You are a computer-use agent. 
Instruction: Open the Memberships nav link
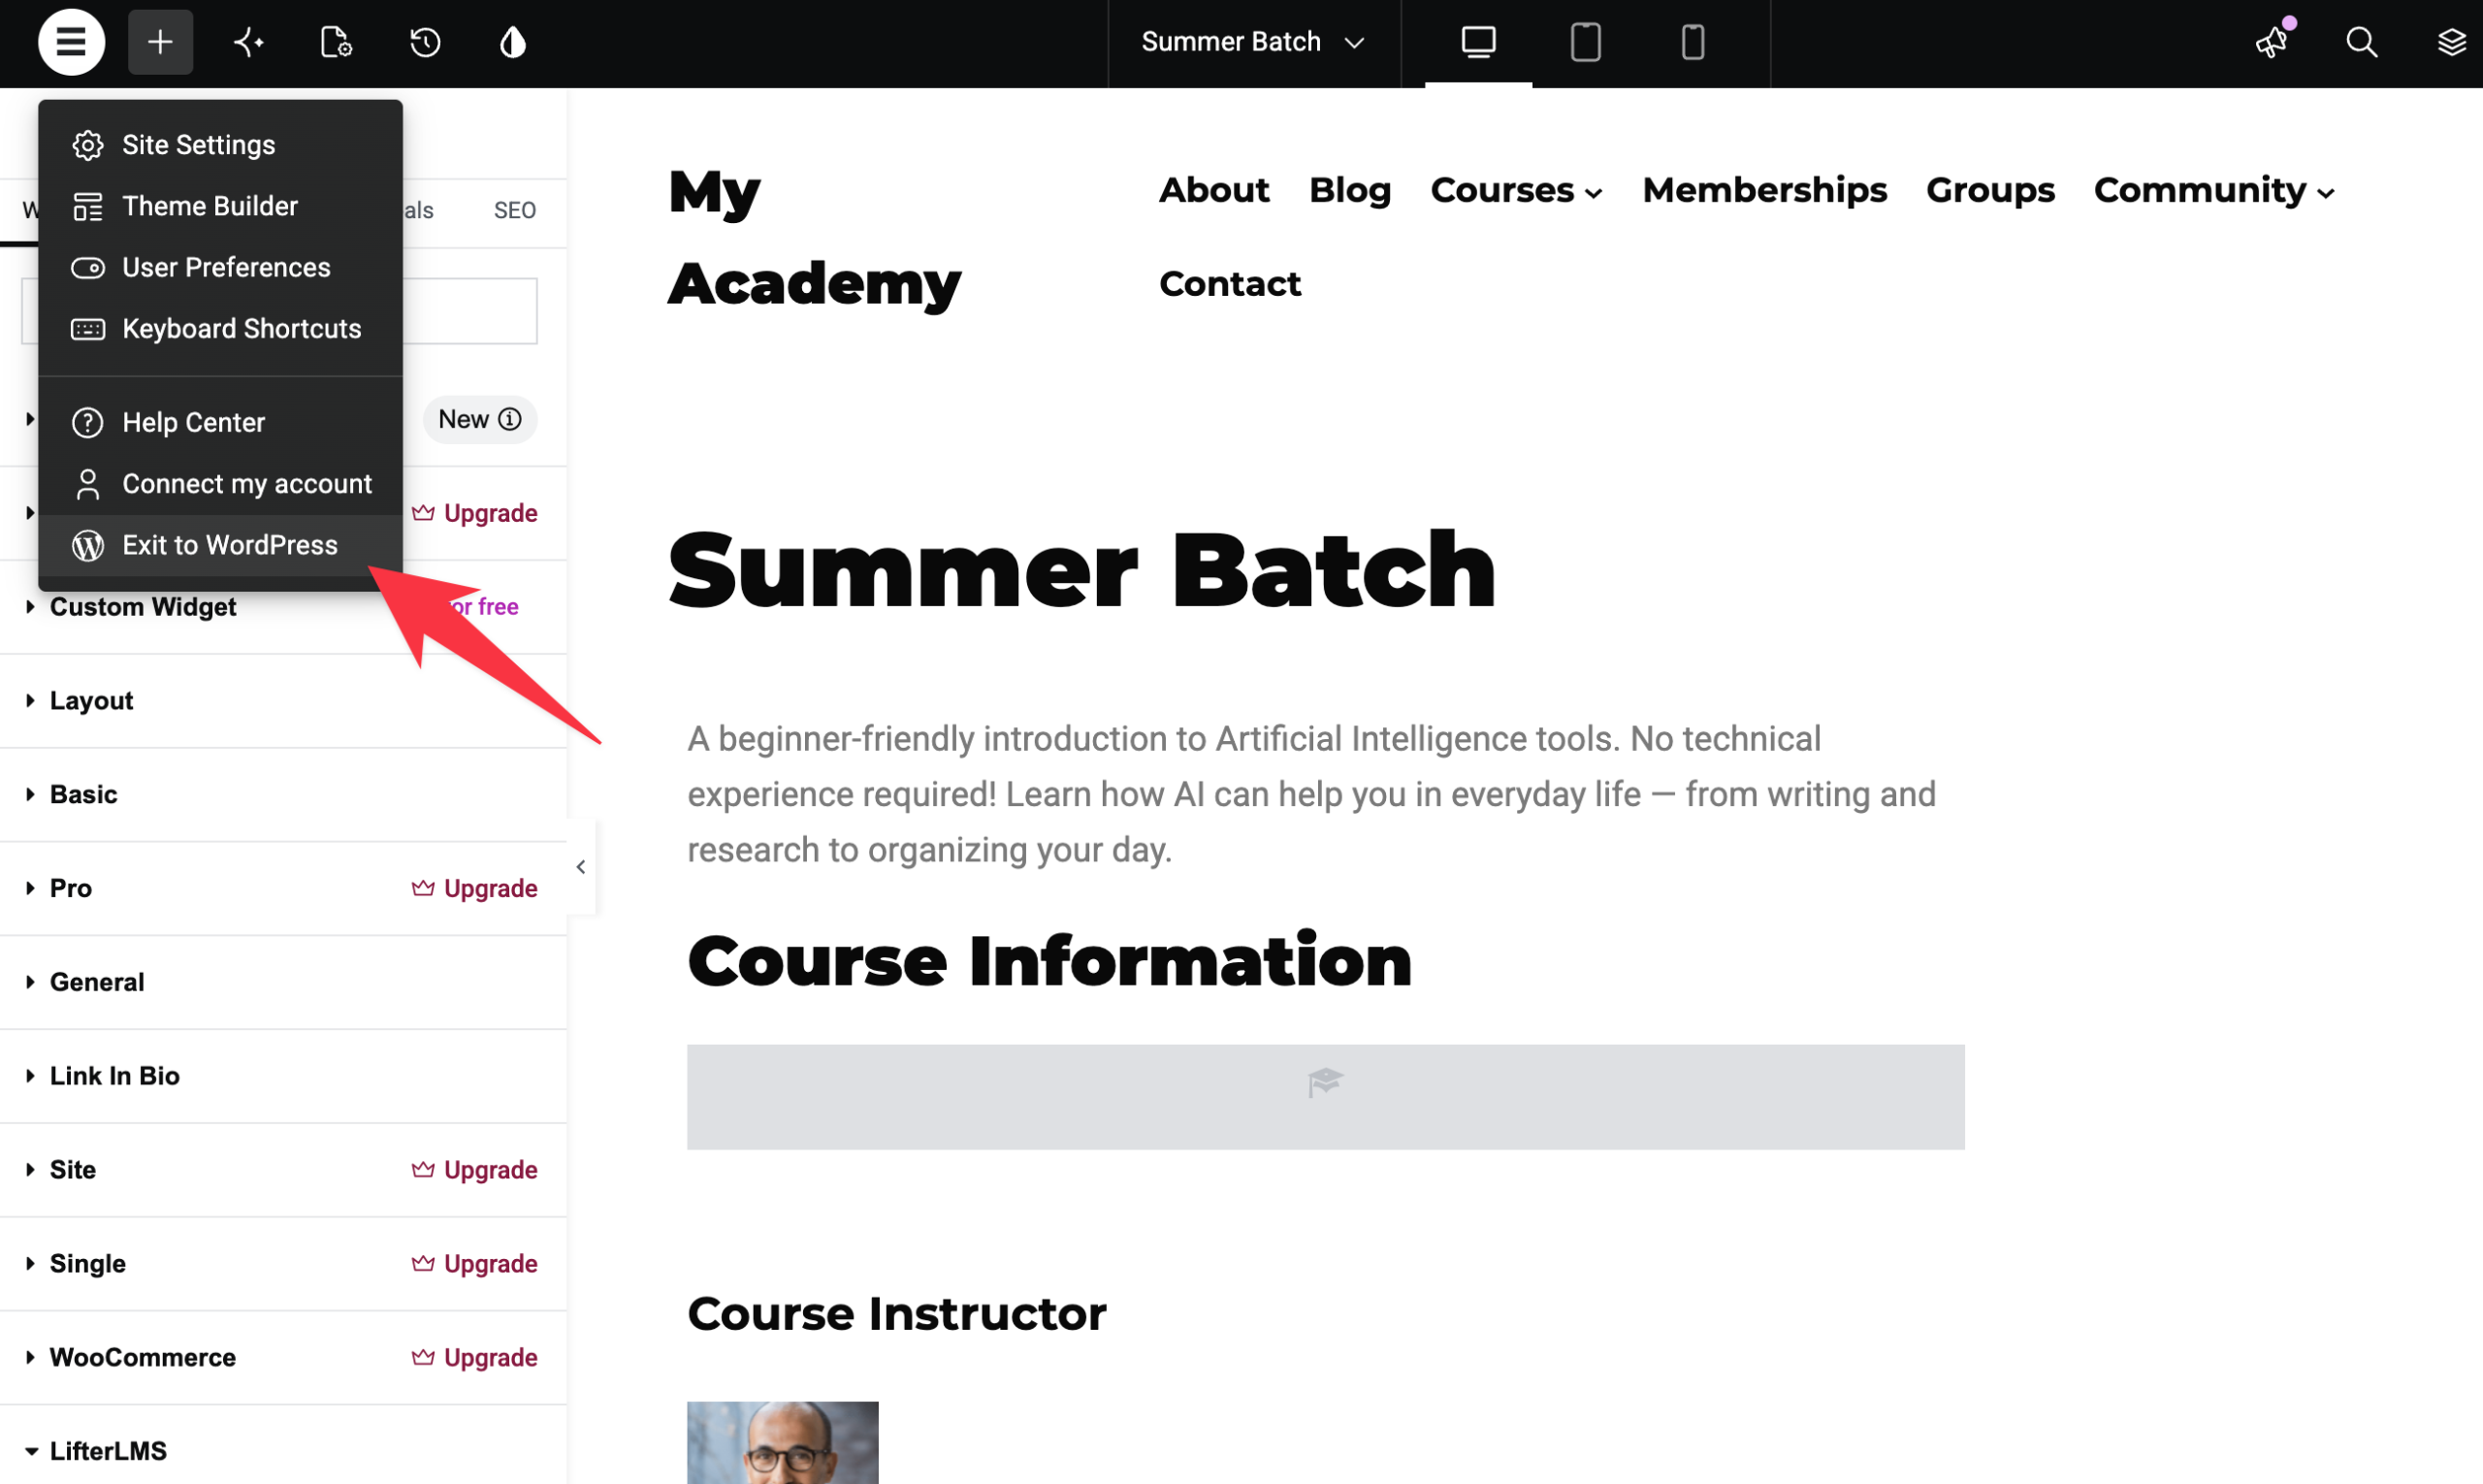point(1765,190)
